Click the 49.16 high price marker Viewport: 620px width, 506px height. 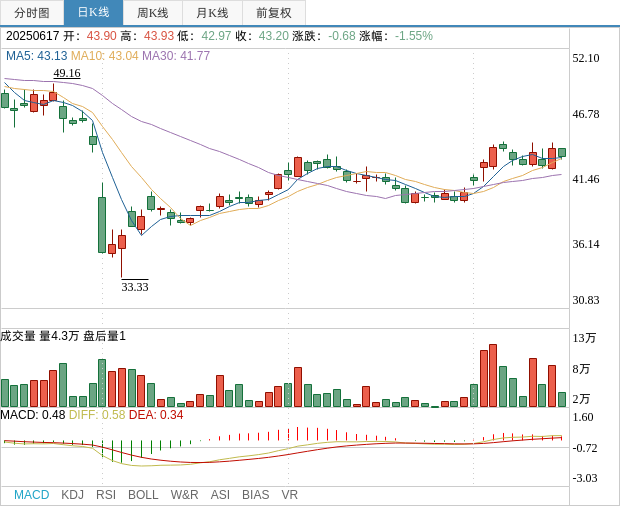point(67,73)
